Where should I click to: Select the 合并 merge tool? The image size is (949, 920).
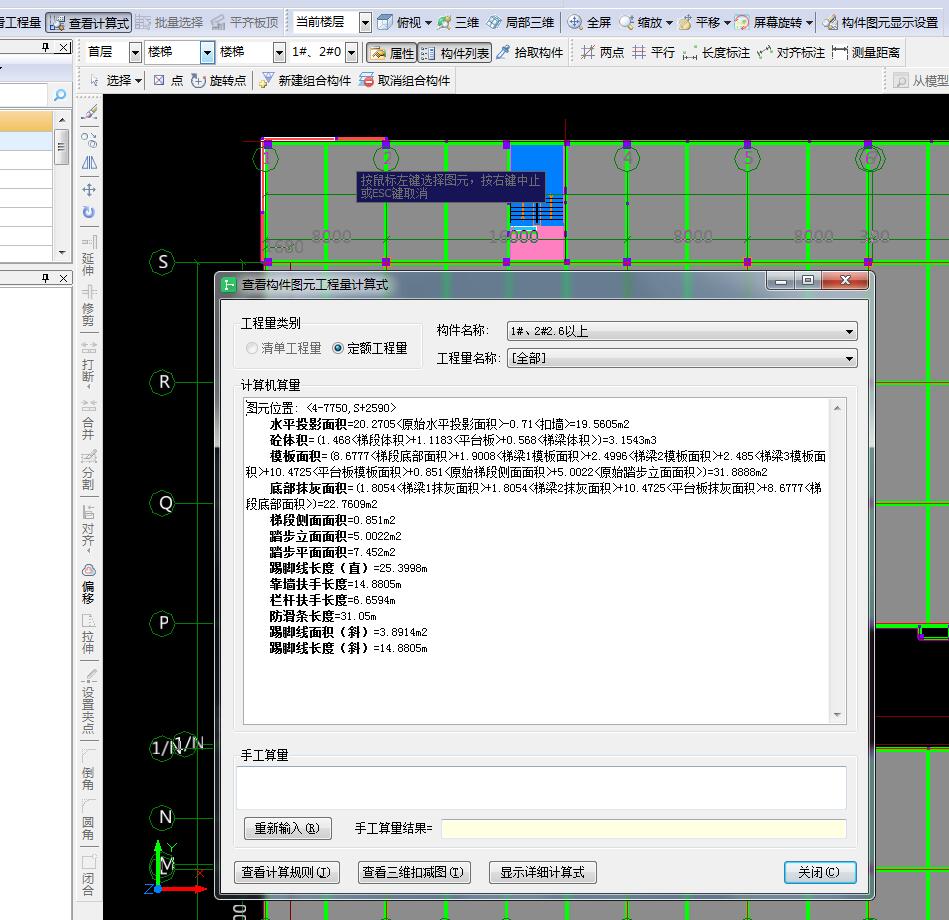pos(88,419)
